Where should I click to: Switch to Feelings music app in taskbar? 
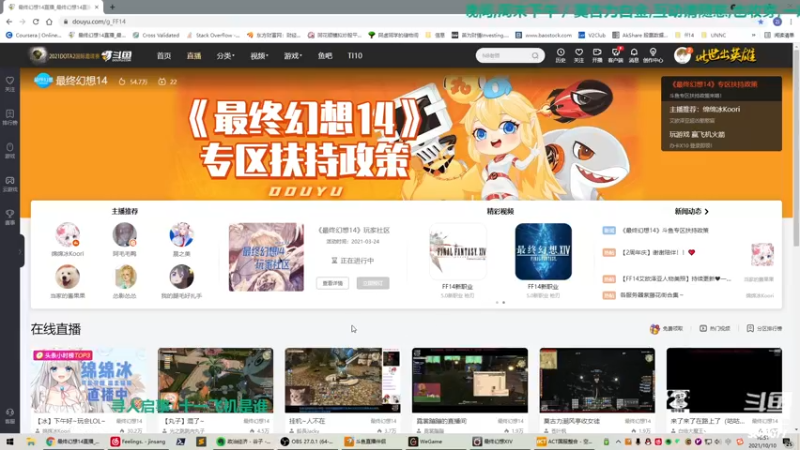click(x=139, y=441)
